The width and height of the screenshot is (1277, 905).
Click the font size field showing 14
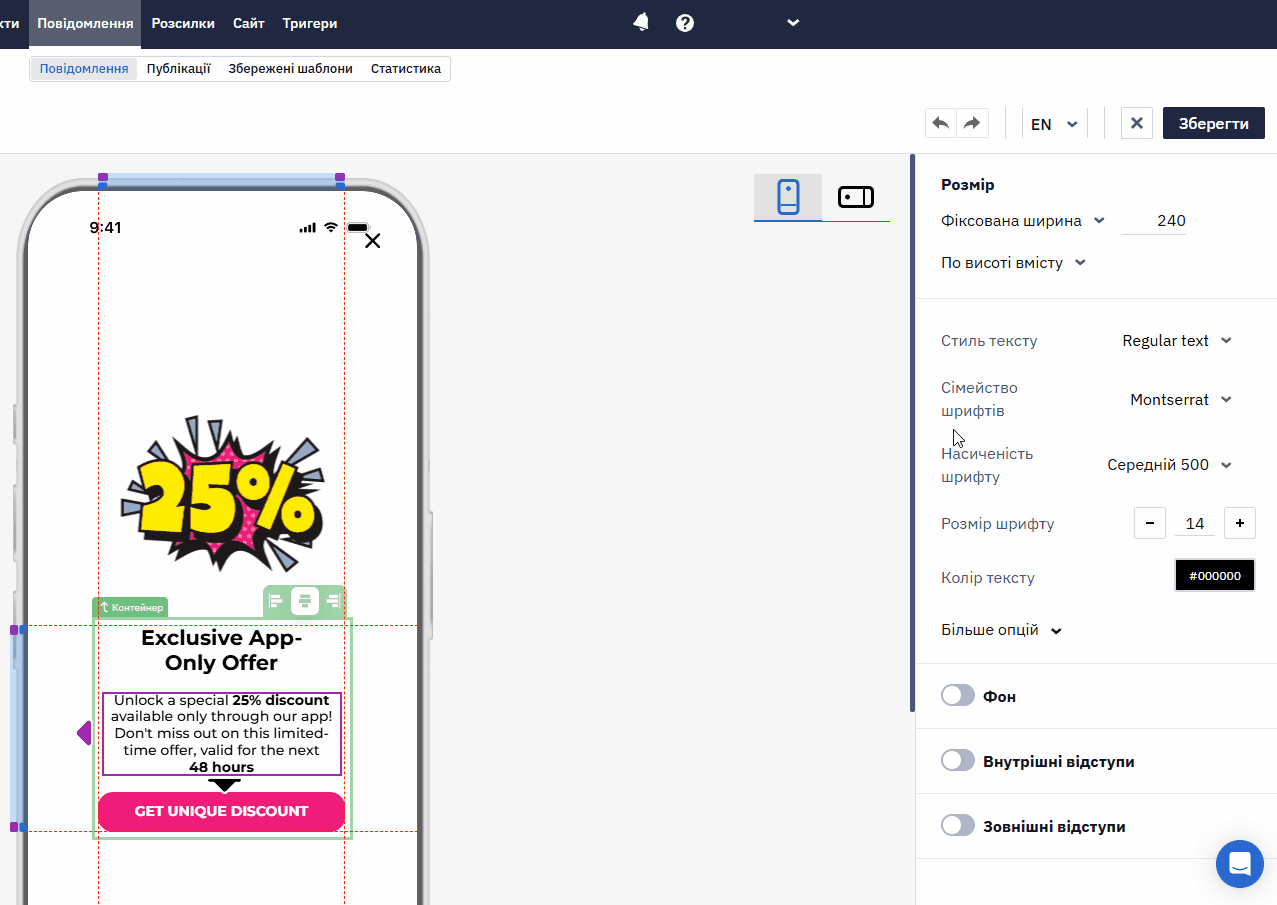pos(1195,523)
